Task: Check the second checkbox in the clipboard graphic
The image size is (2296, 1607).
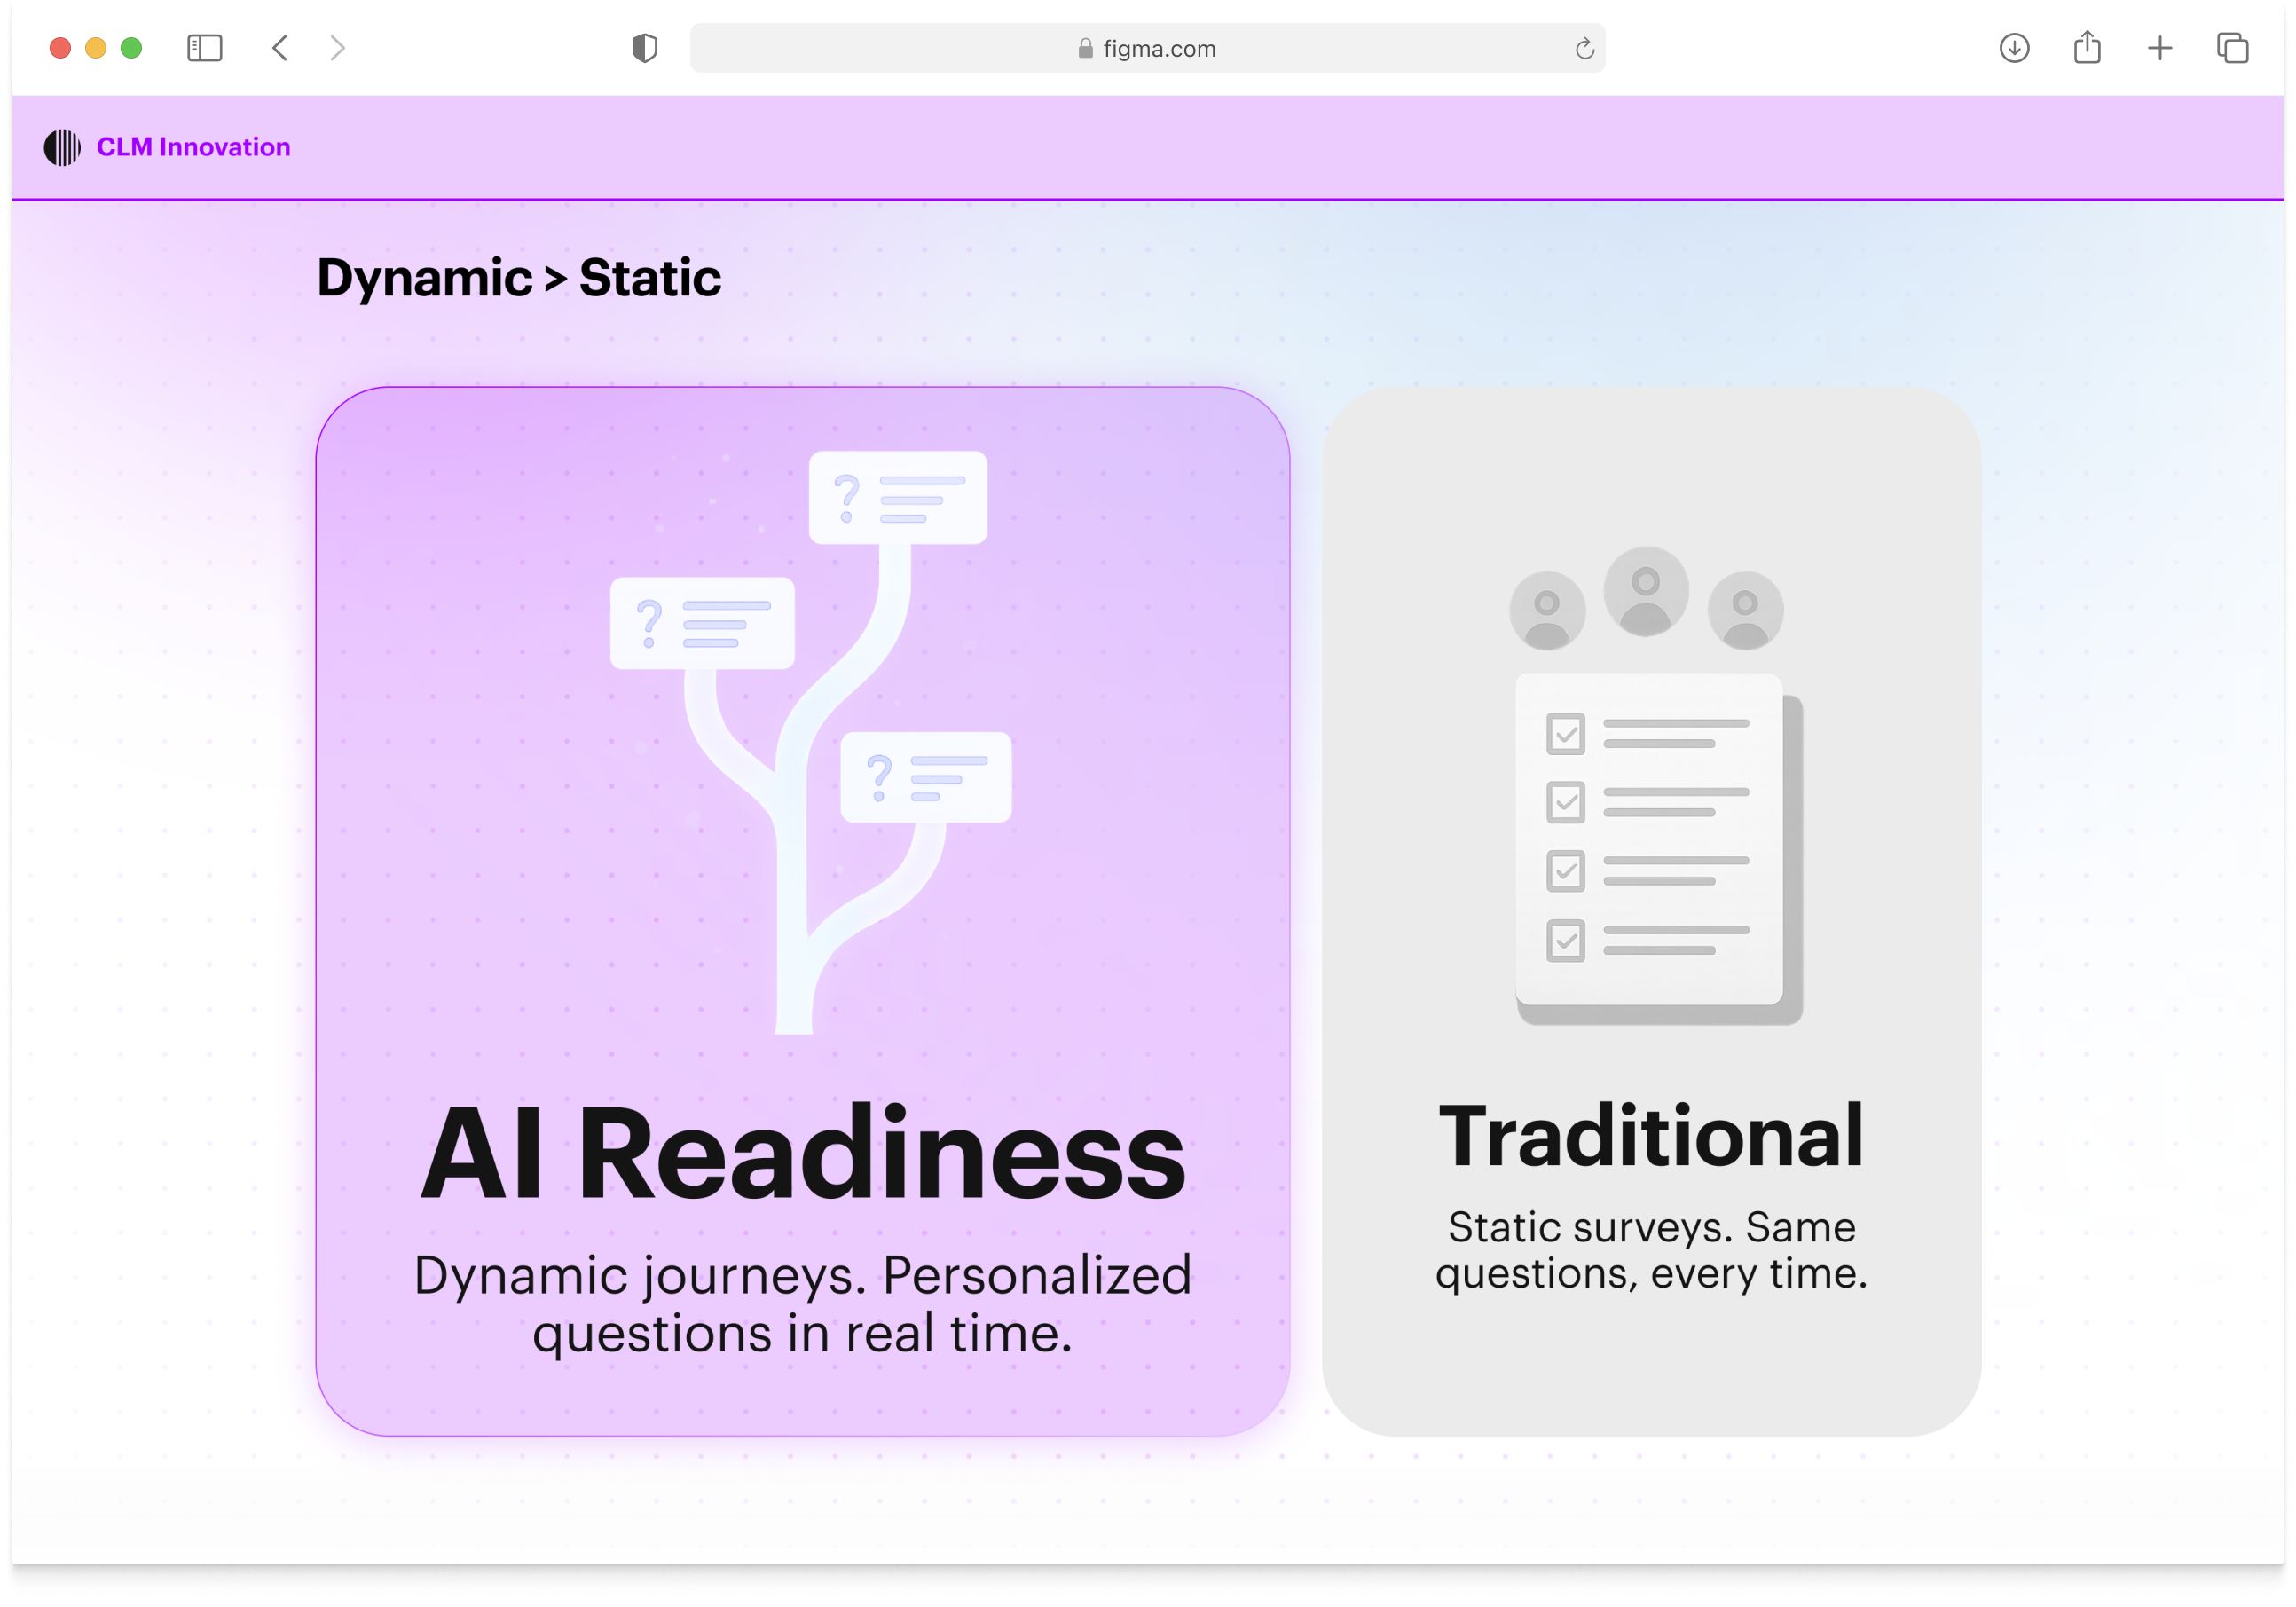Action: (x=1565, y=802)
